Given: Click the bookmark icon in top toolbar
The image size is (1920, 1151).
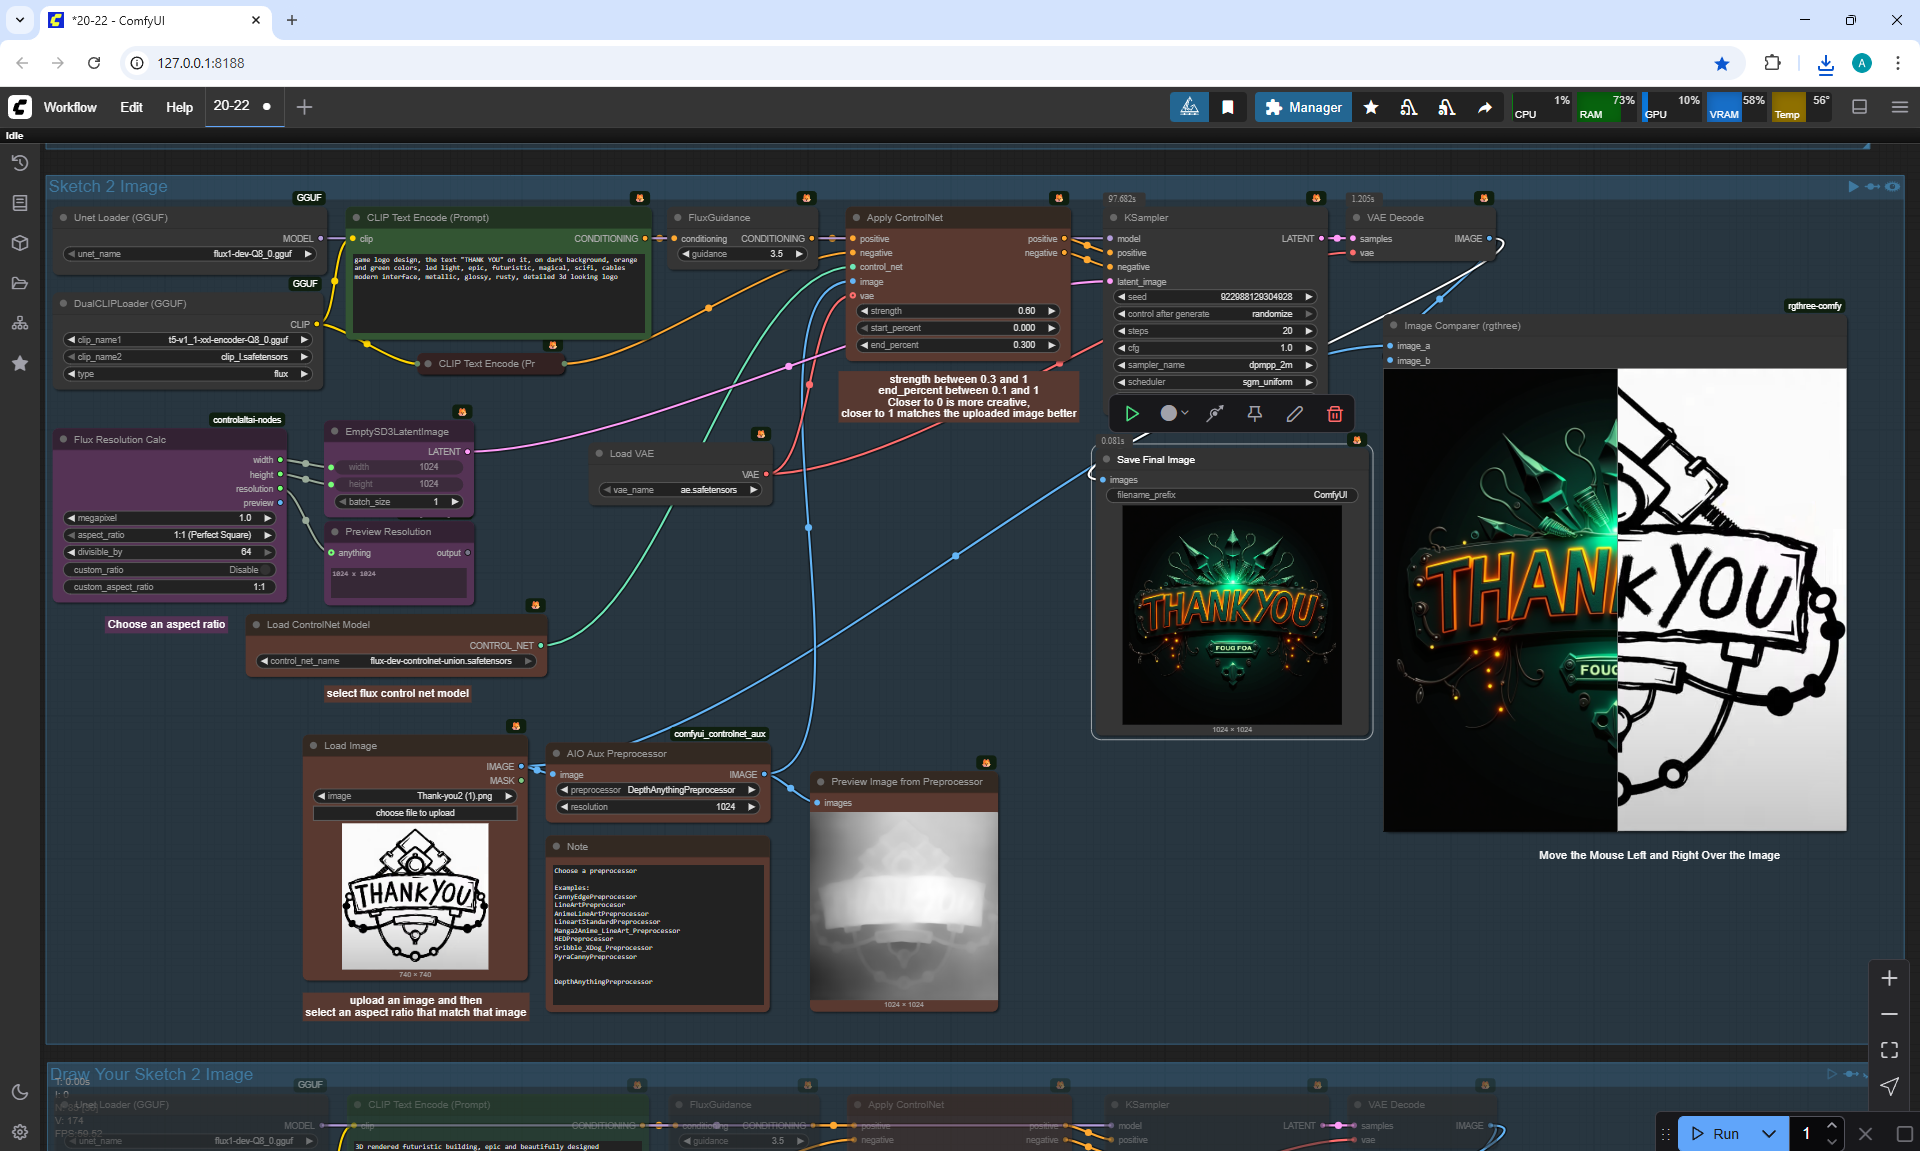Looking at the screenshot, I should (x=1228, y=107).
